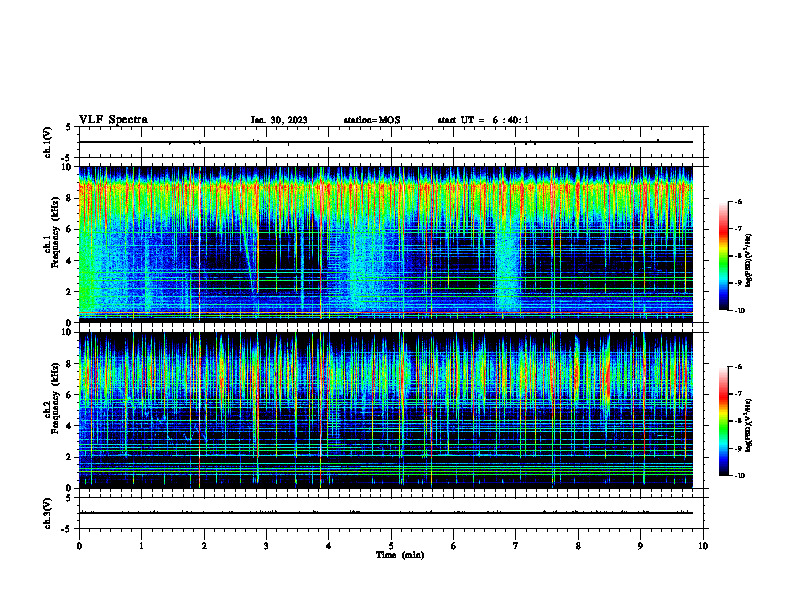The width and height of the screenshot is (792, 612).
Task: Click the "10" tick on the time axis
Action: pyautogui.click(x=703, y=546)
